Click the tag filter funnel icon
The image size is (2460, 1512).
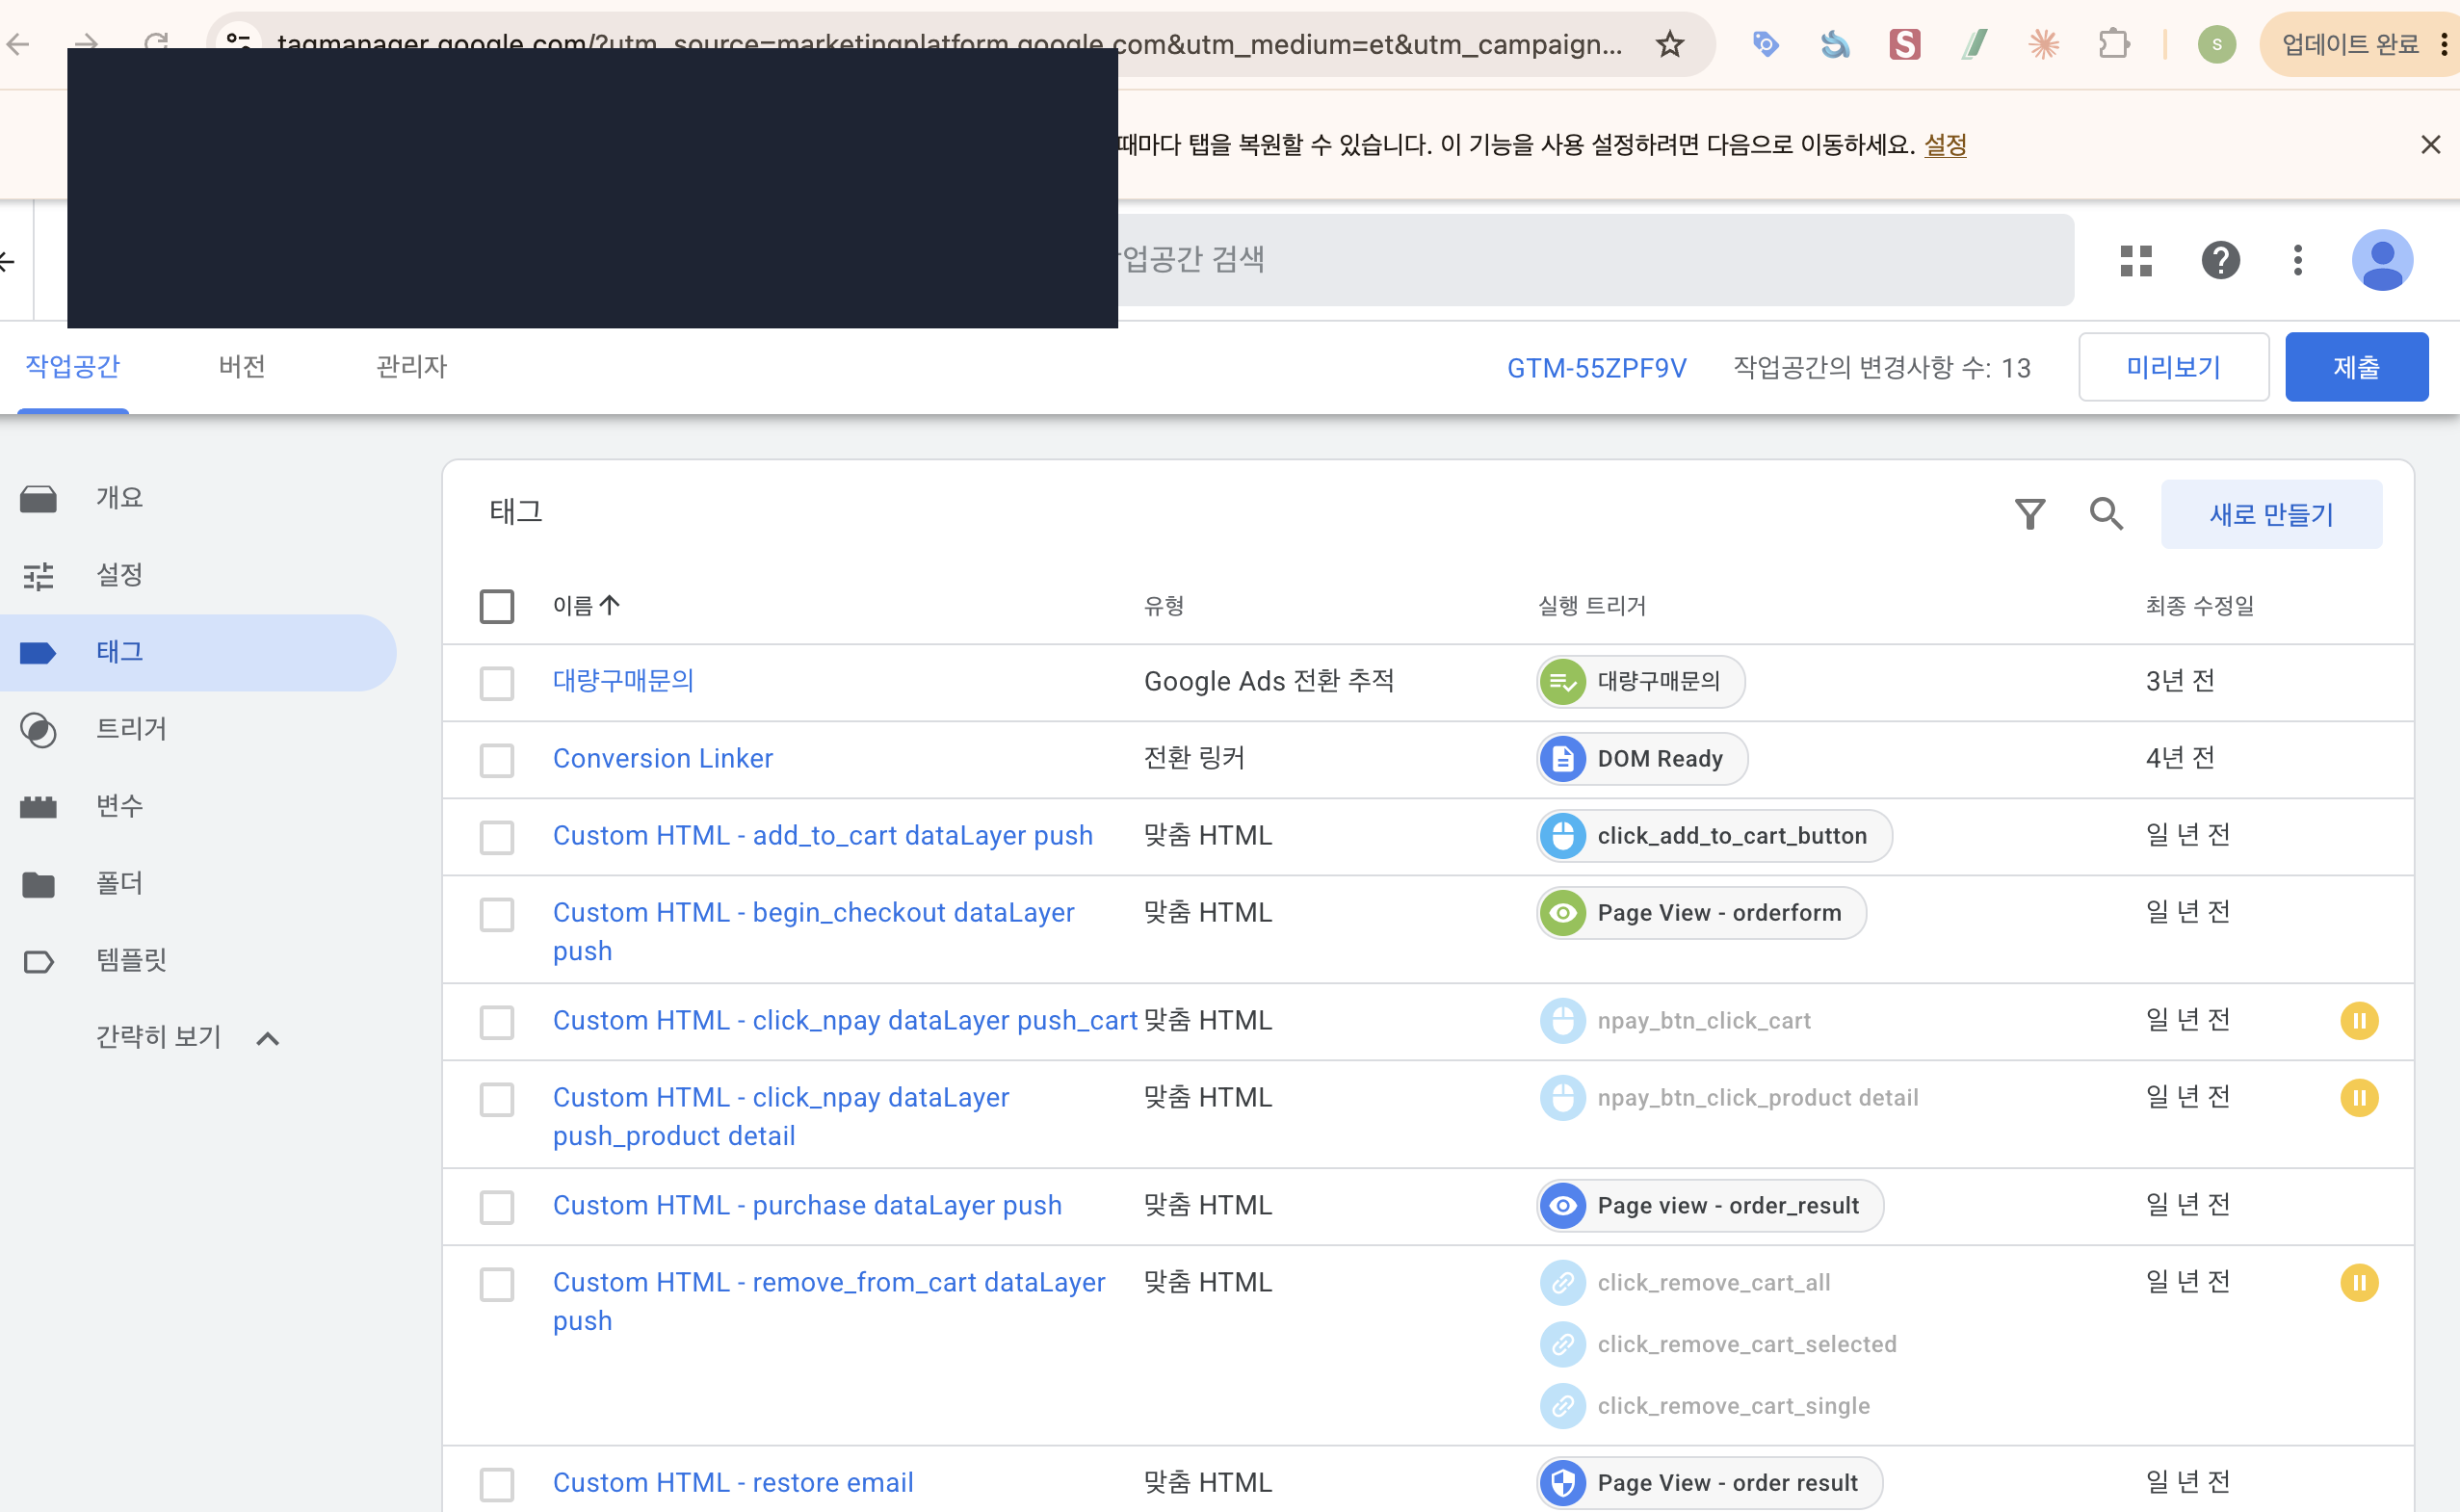[2029, 514]
